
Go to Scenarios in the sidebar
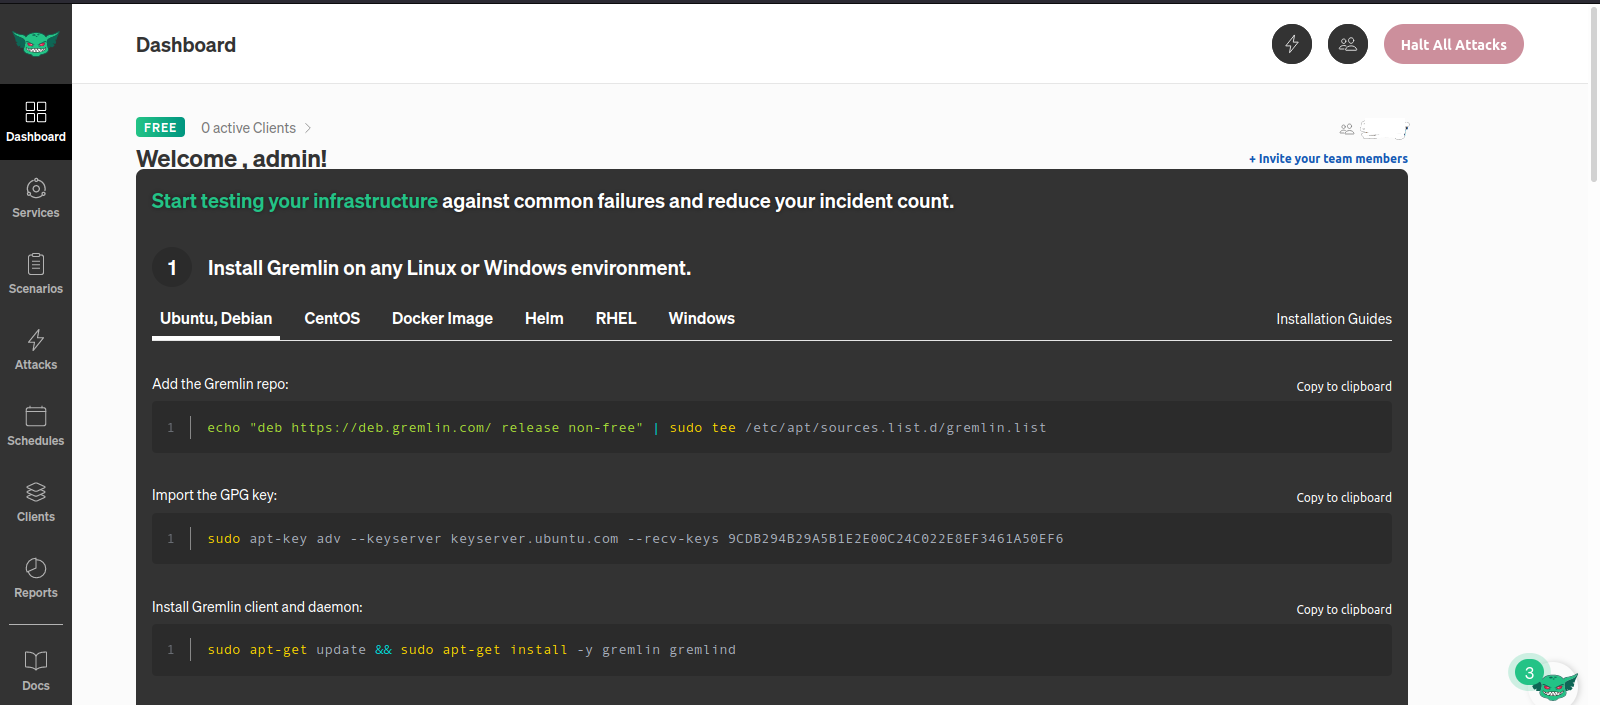(x=36, y=274)
